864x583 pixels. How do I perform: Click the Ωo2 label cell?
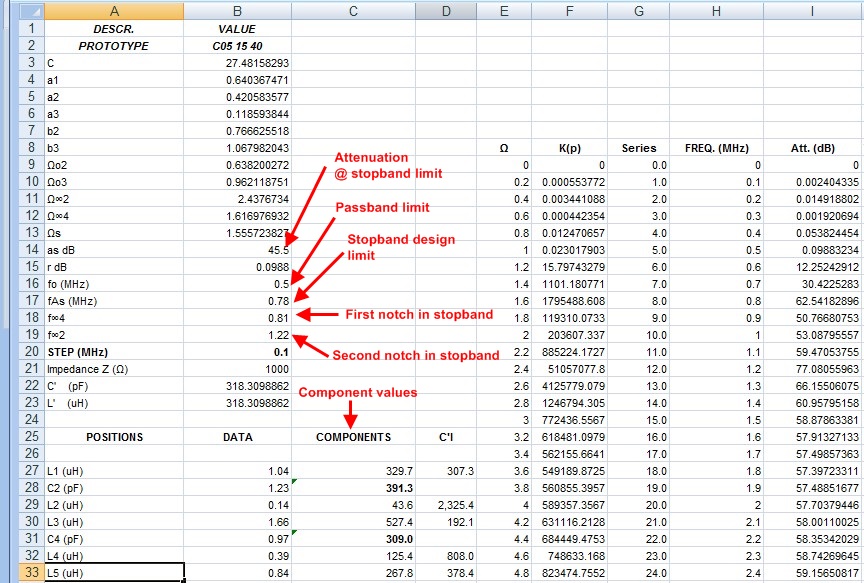click(114, 165)
